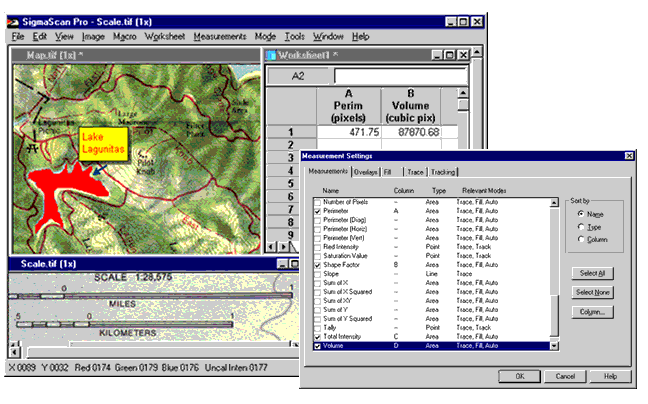Switch to the Trace tab
Viewport: 648px width, 404px height.
point(415,172)
